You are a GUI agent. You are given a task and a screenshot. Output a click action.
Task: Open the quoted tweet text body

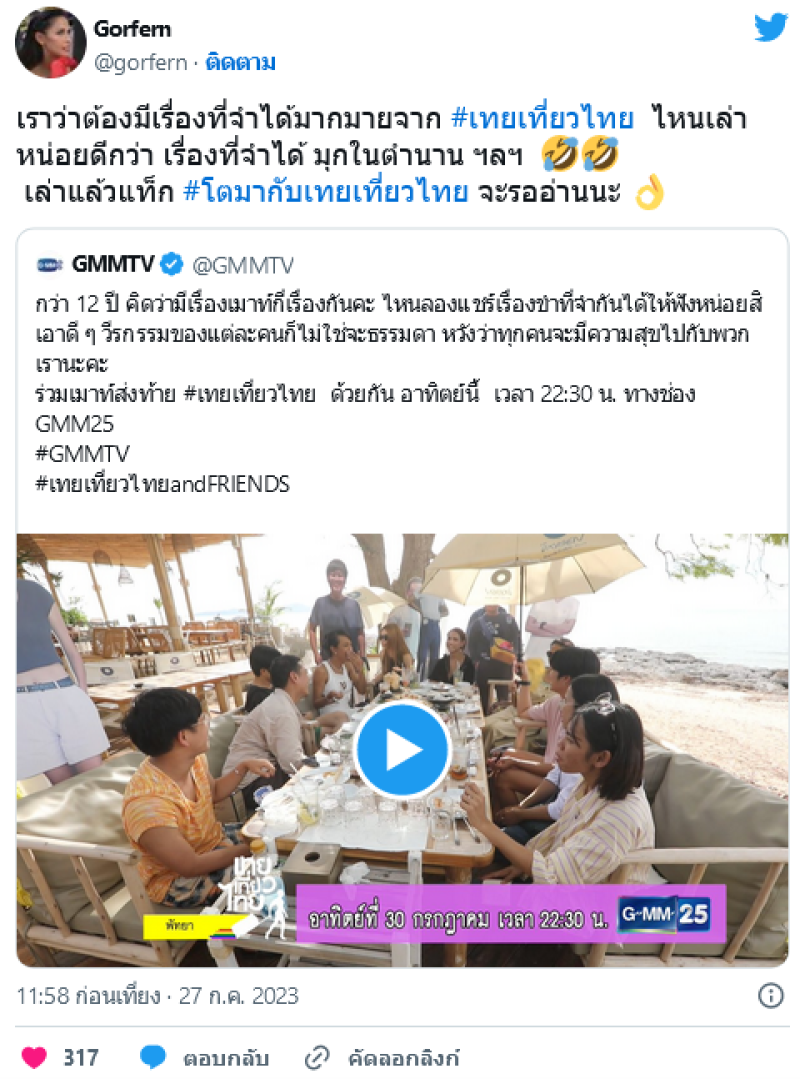coord(399,394)
